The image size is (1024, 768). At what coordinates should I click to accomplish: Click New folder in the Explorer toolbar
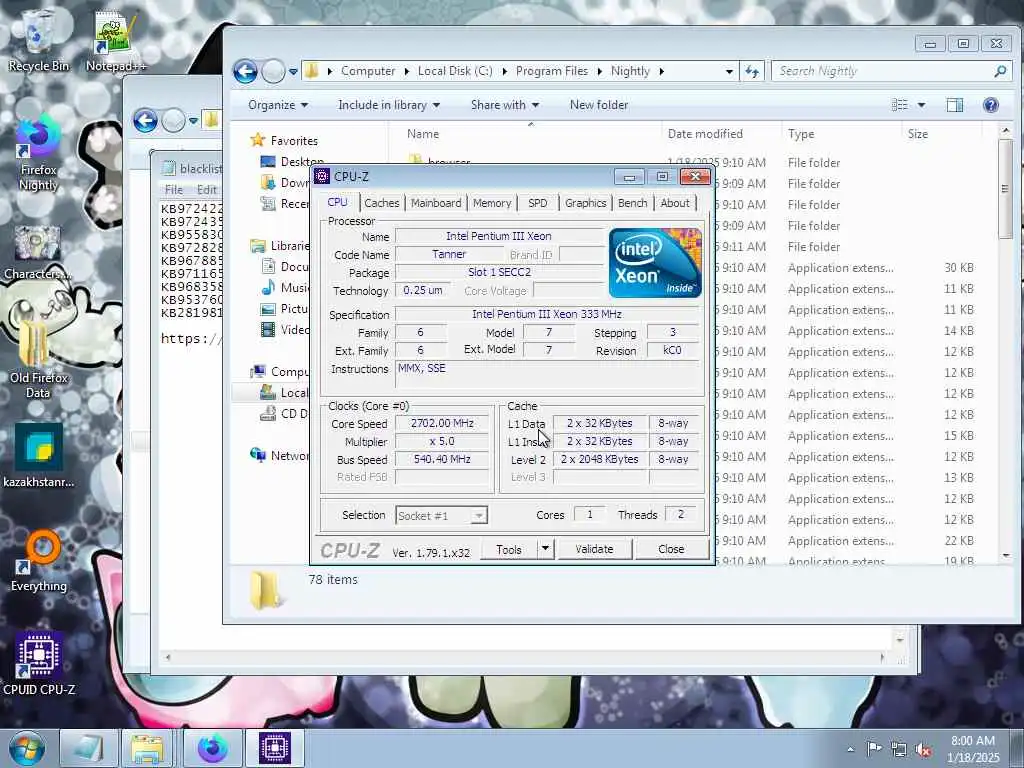click(599, 104)
